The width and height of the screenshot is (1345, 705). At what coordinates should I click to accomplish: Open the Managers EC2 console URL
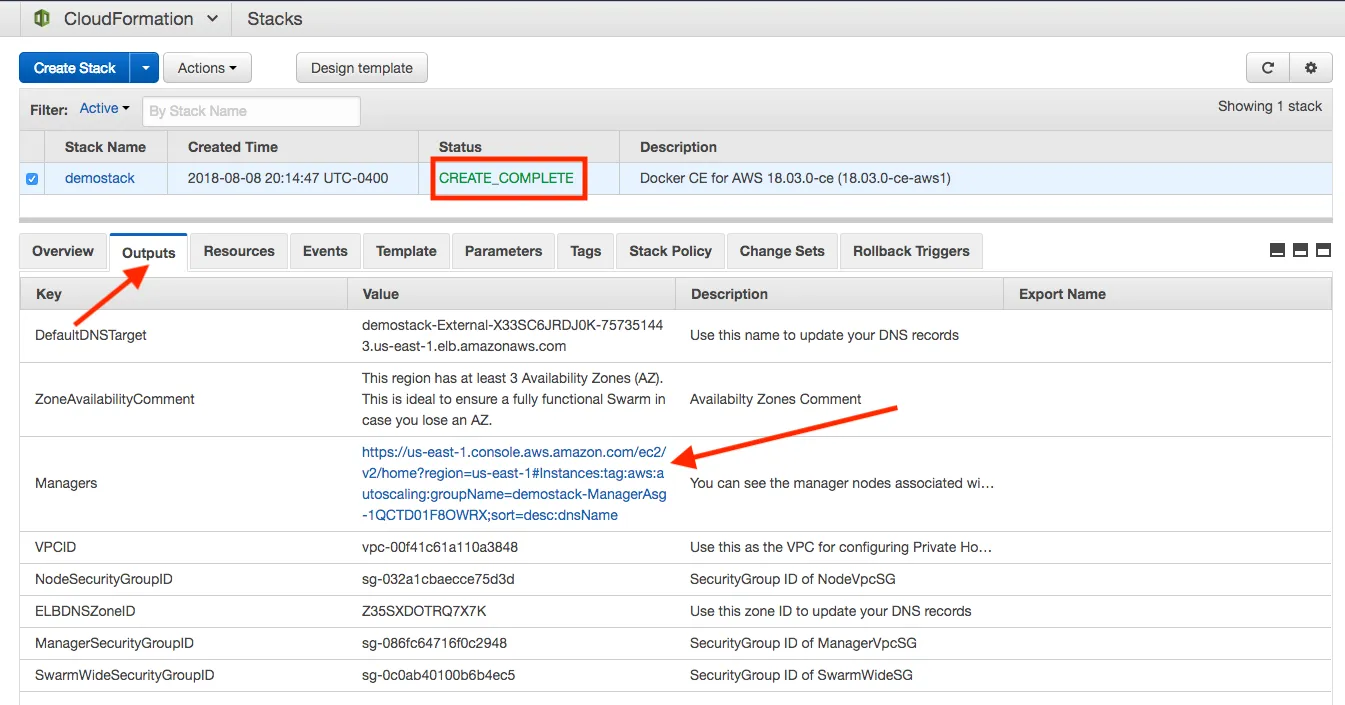pos(514,484)
